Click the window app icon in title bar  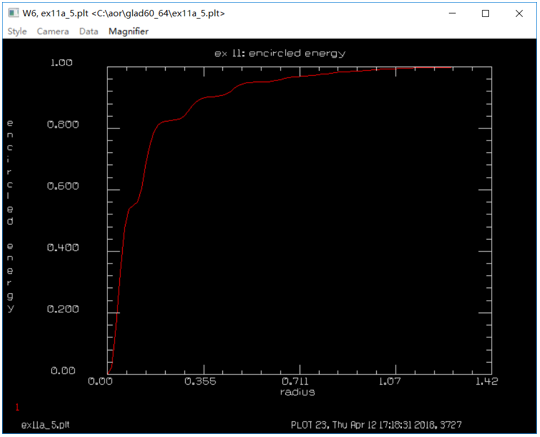(13, 13)
